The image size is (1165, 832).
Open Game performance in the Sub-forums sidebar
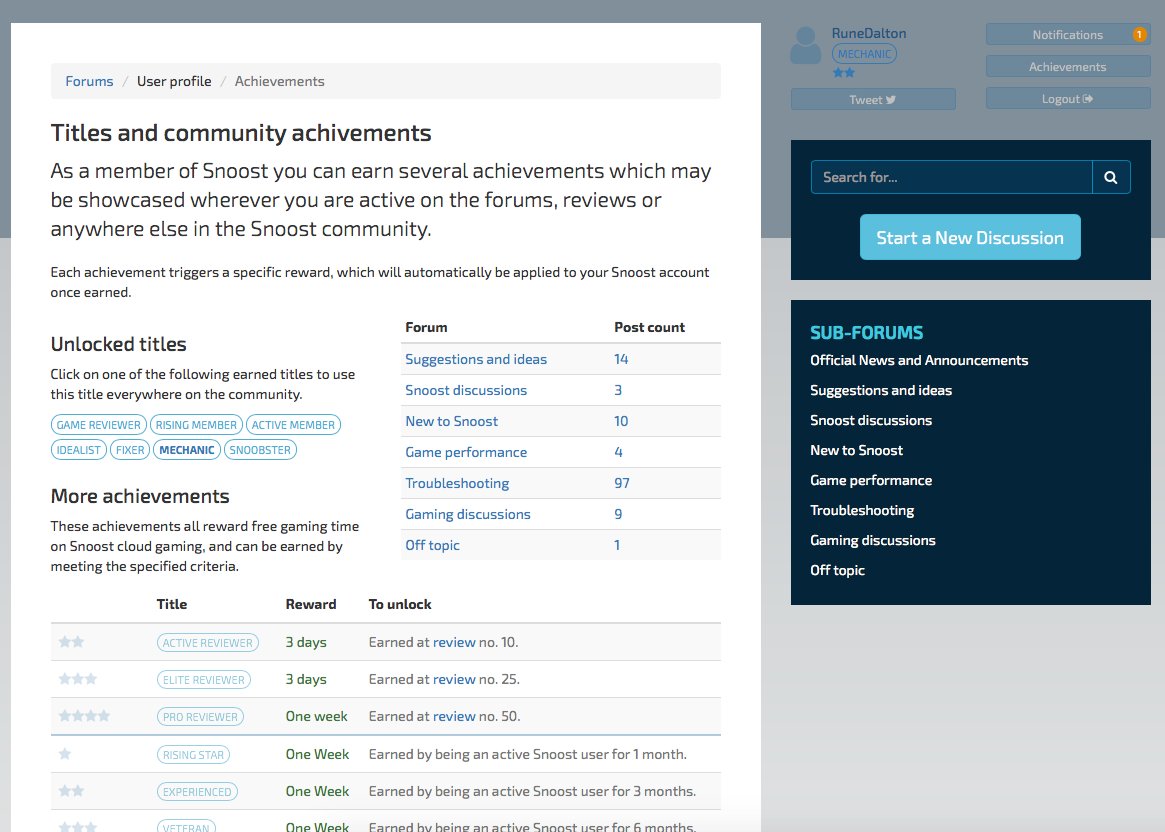pos(871,481)
